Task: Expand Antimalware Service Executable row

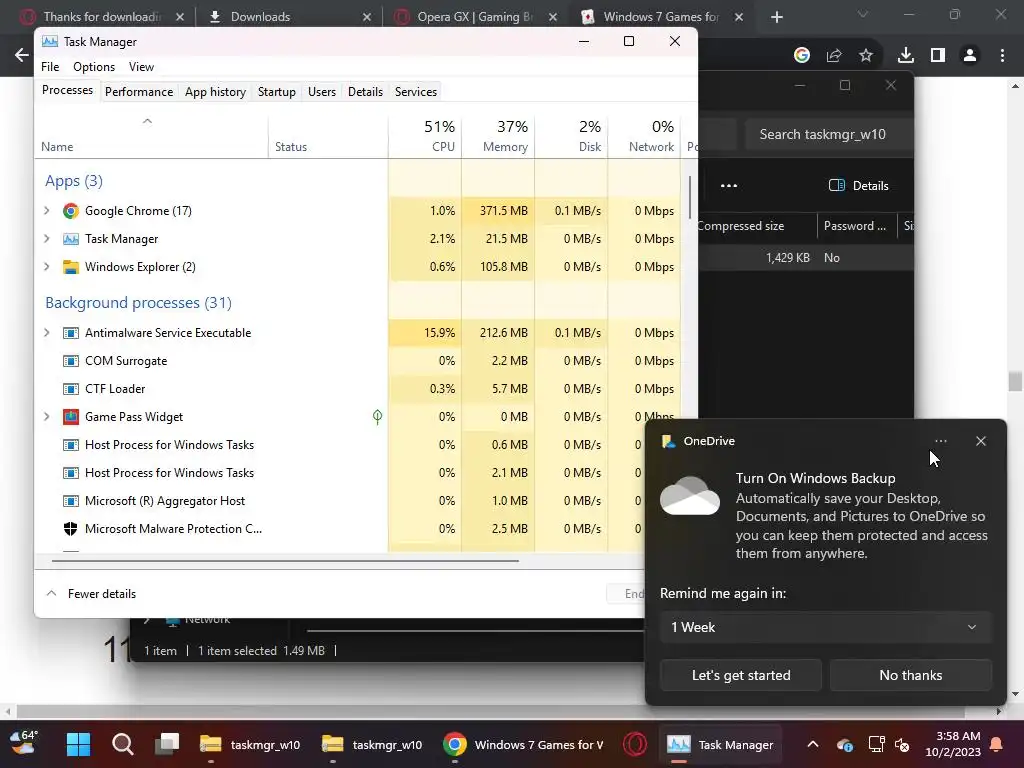Action: (46, 333)
